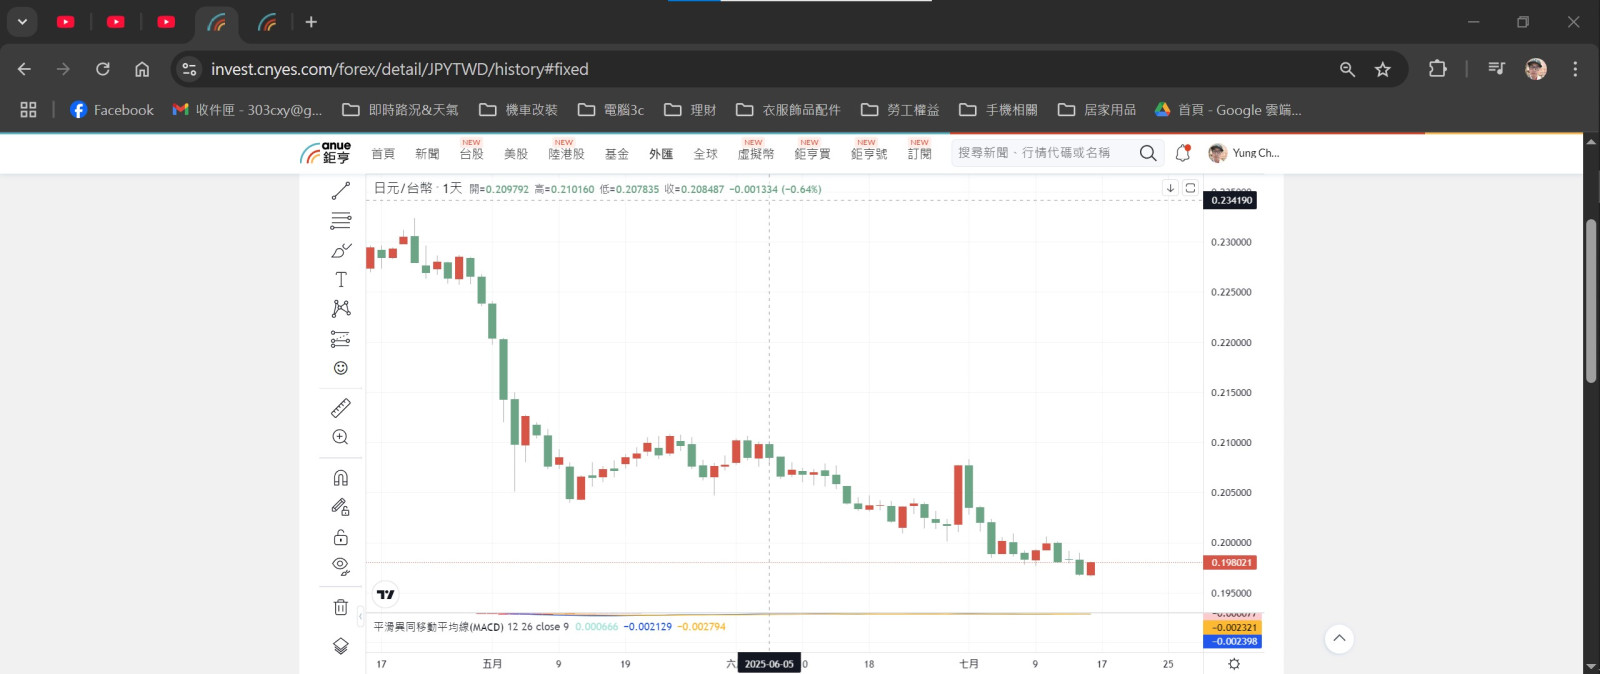This screenshot has width=1600, height=674.
Task: Open the 即時路況&天氣 bookmark folder
Action: click(x=400, y=110)
